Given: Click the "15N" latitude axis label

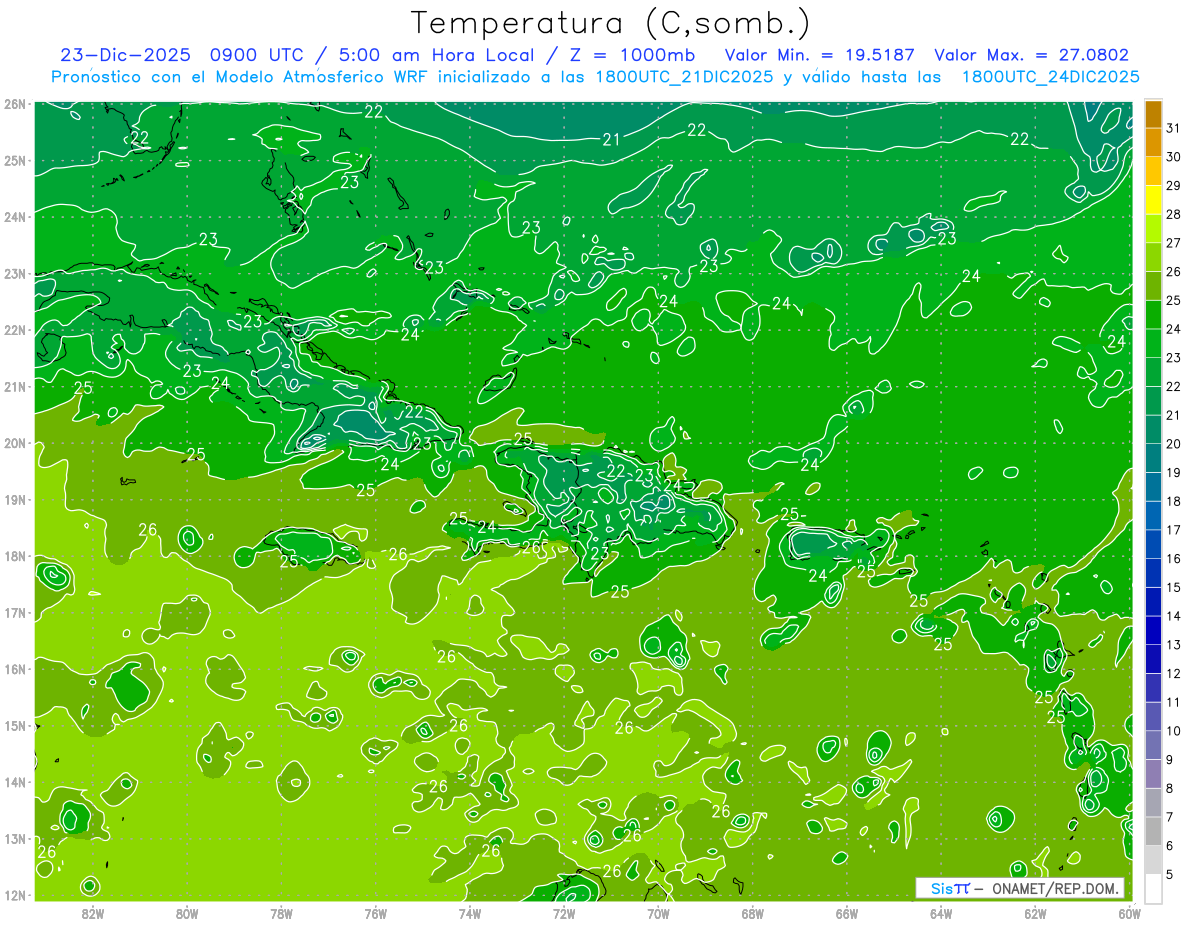Looking at the screenshot, I should (x=14, y=725).
